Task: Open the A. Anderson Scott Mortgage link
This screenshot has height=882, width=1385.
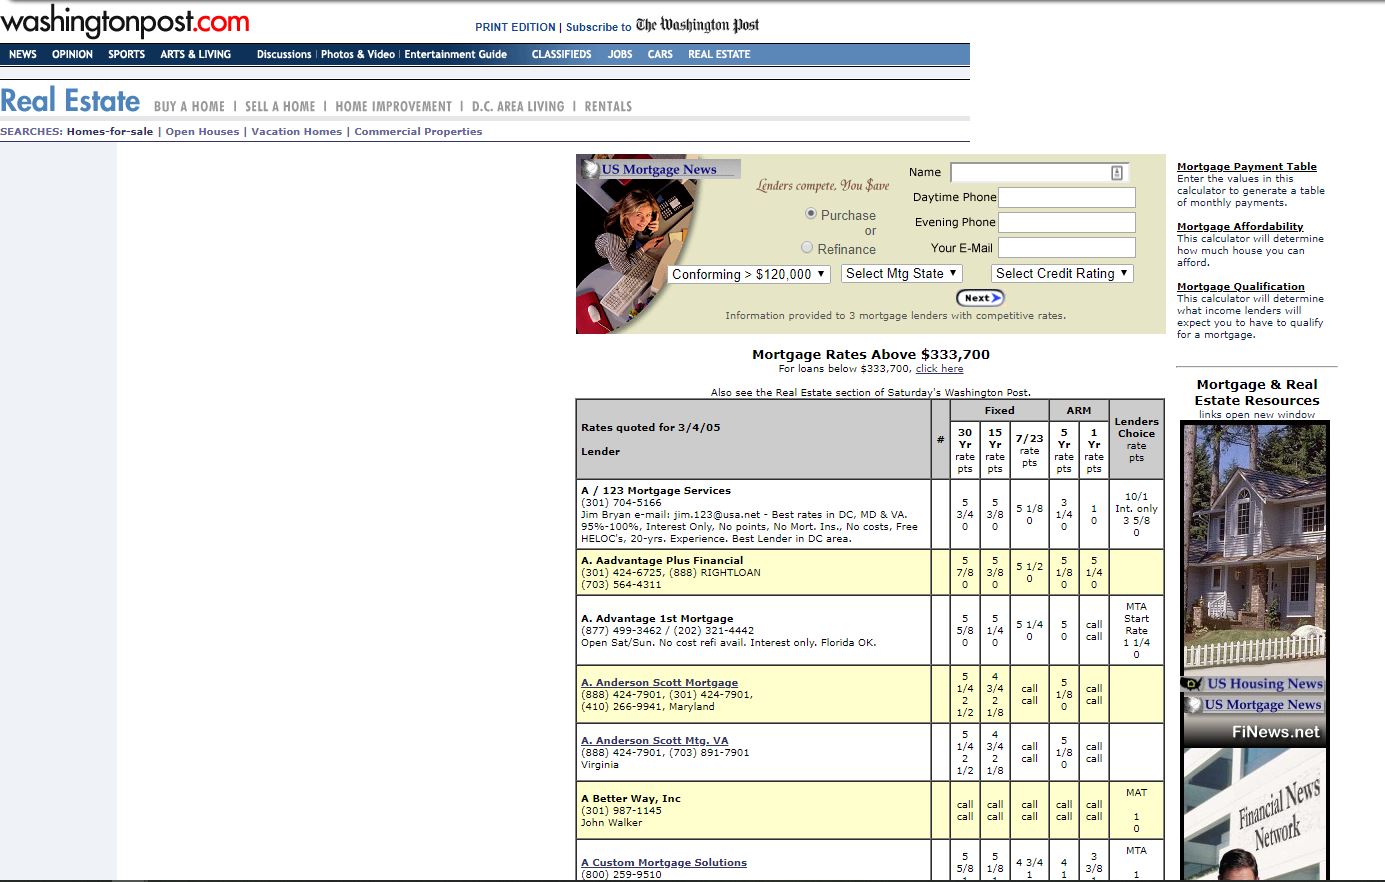Action: [x=659, y=682]
